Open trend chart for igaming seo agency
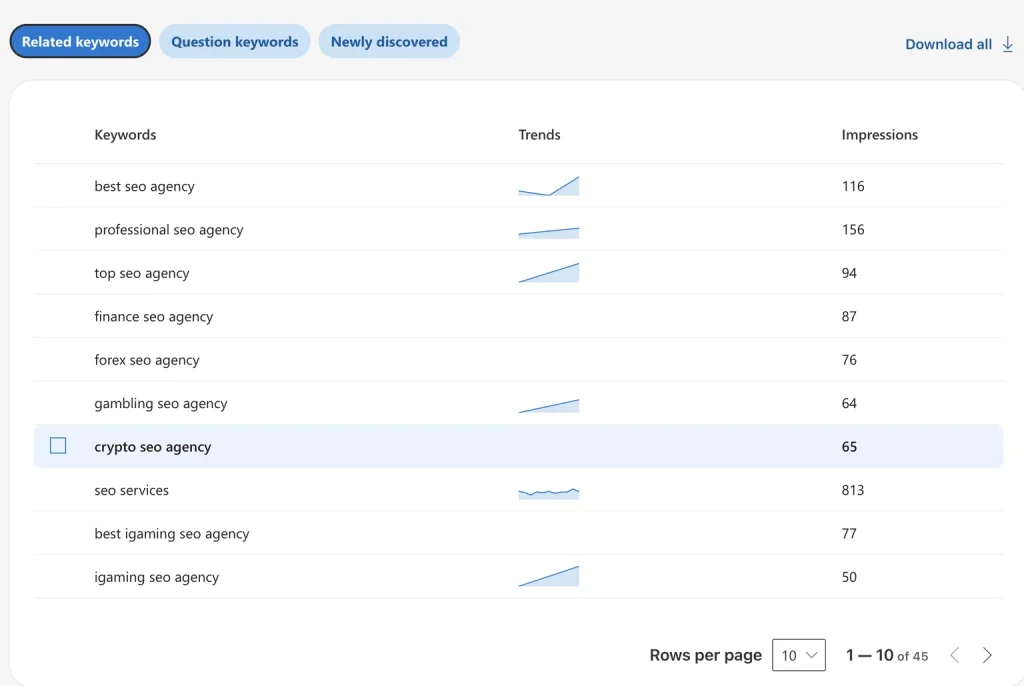The image size is (1024, 686). [549, 576]
